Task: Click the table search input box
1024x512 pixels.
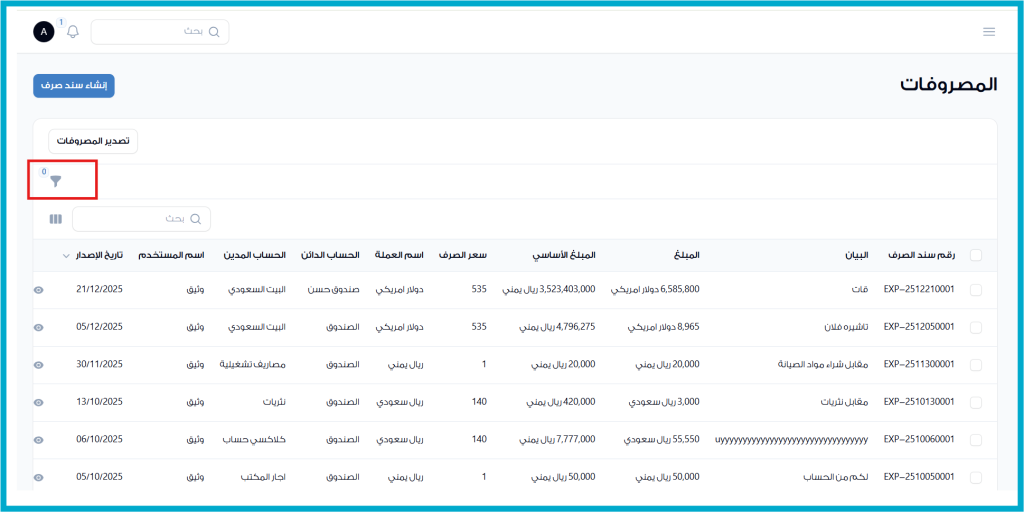Action: (x=141, y=218)
